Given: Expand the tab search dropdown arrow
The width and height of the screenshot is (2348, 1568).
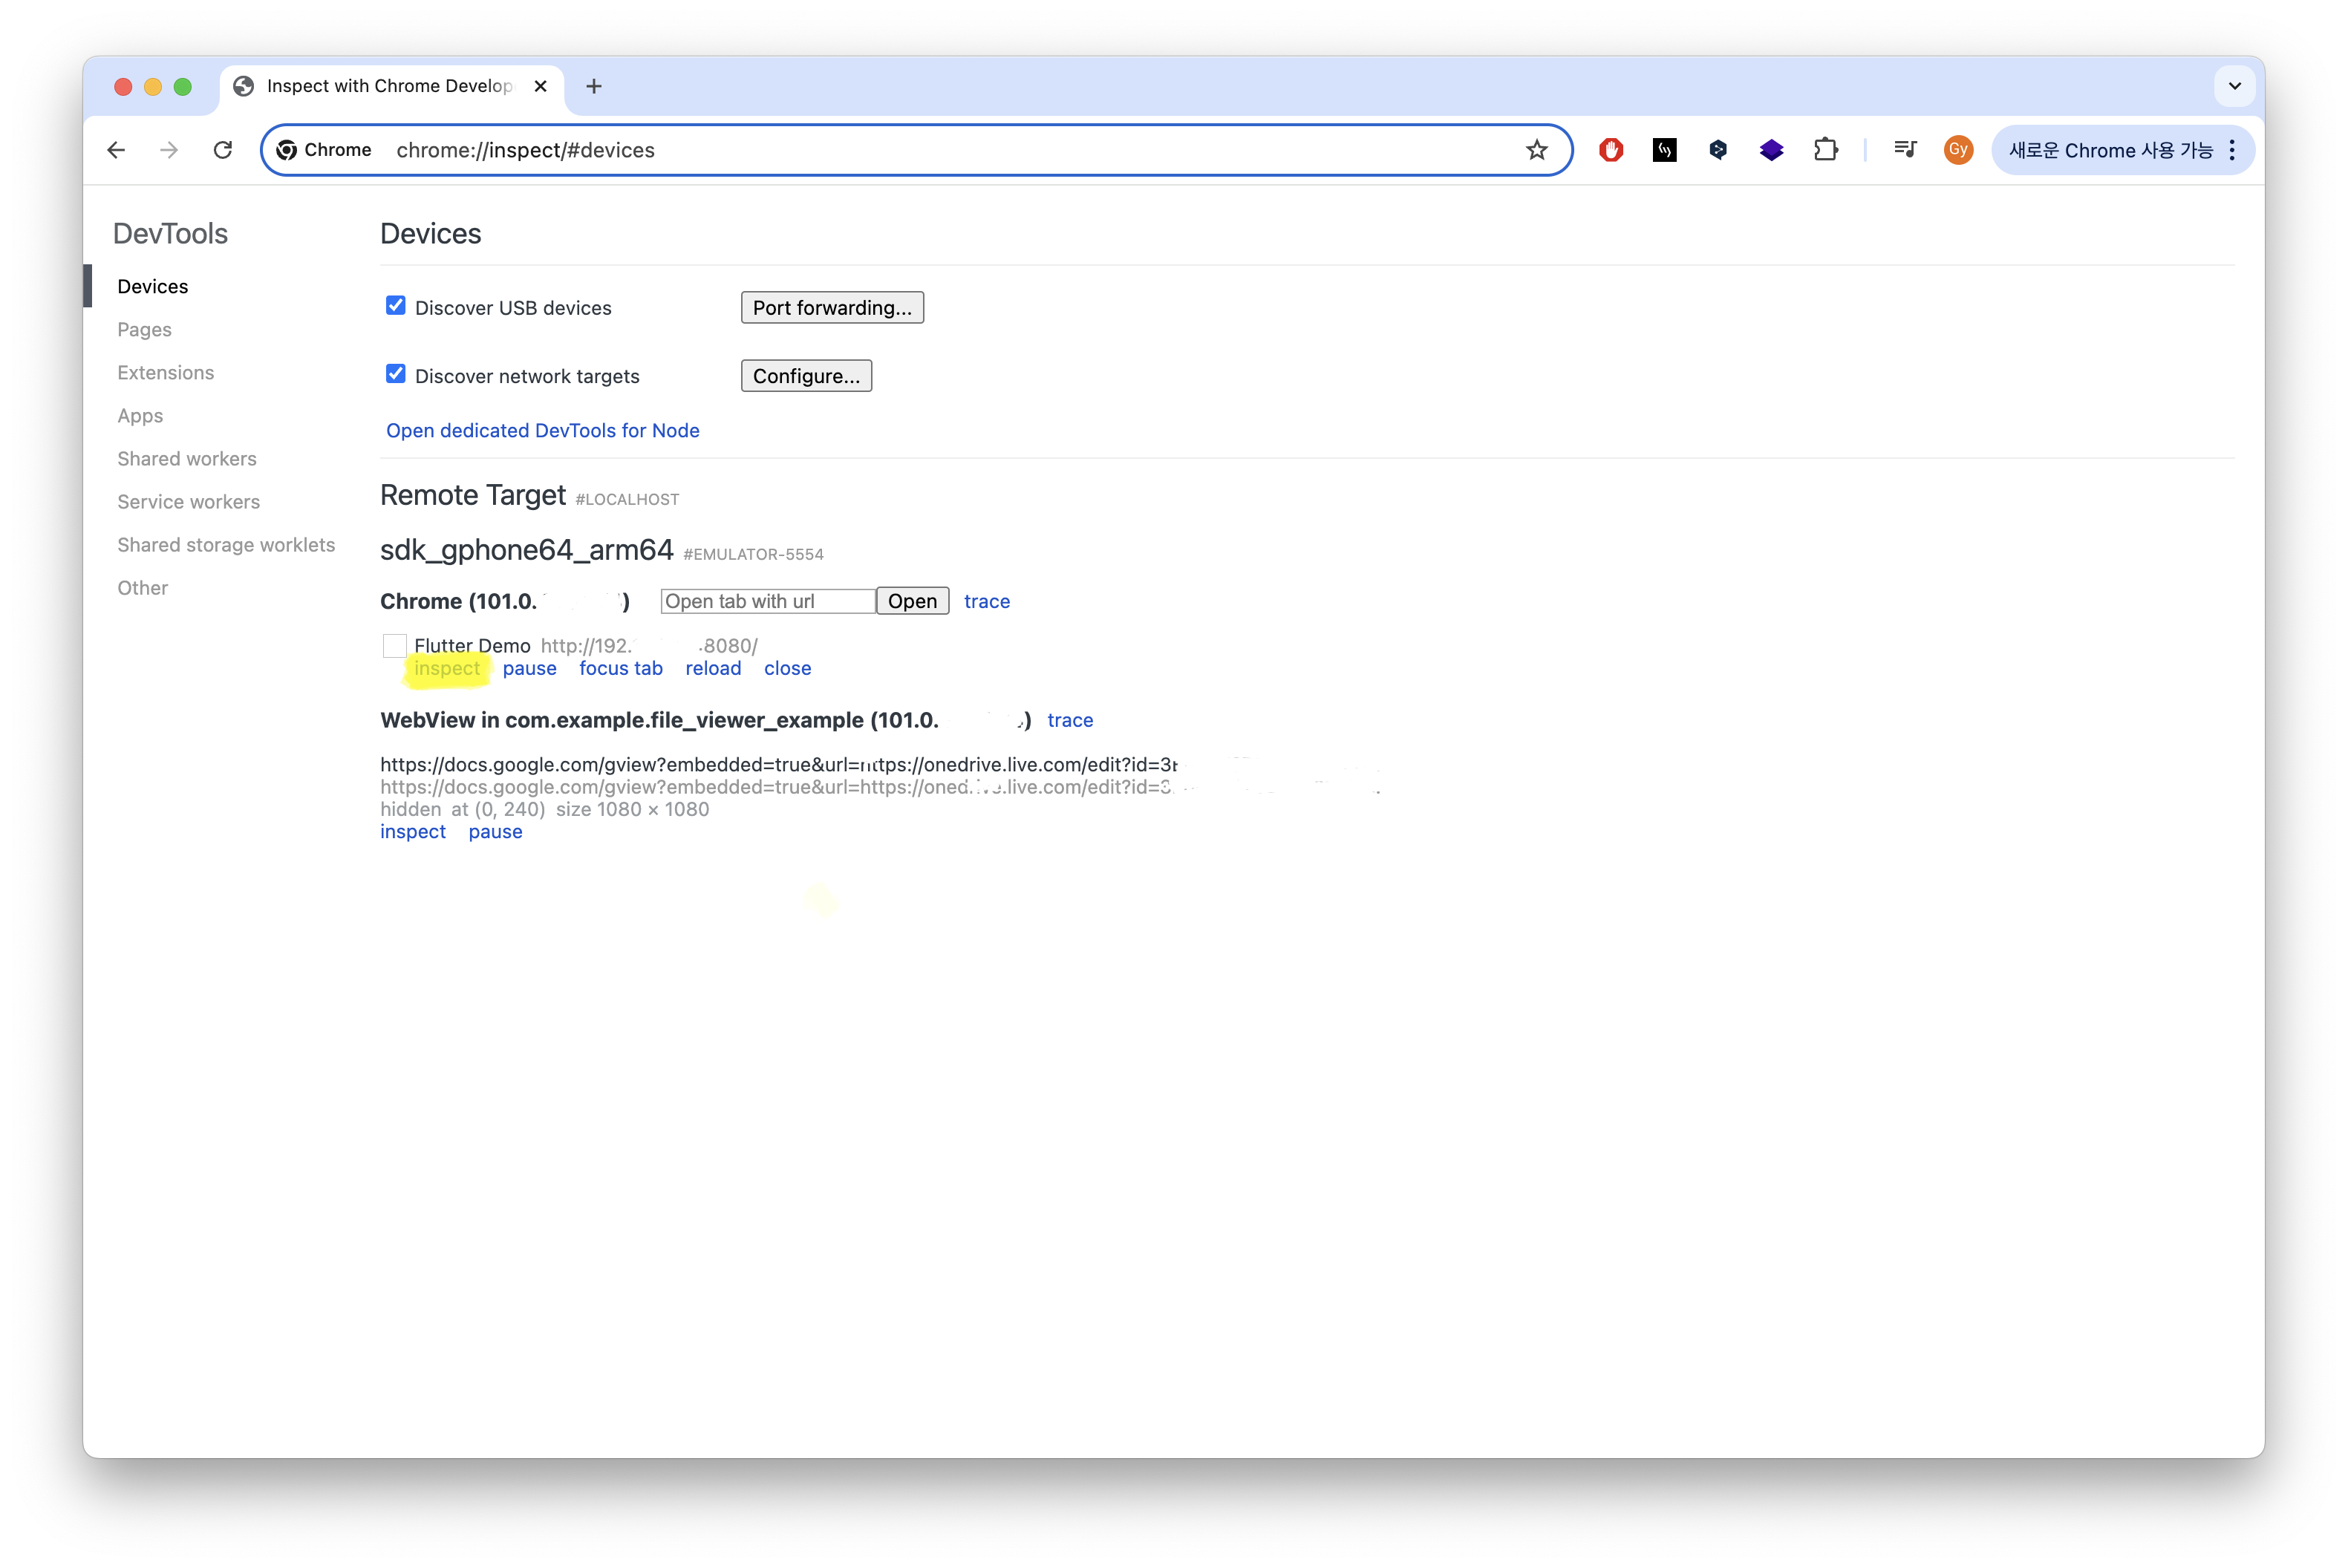Looking at the screenshot, I should point(2234,86).
